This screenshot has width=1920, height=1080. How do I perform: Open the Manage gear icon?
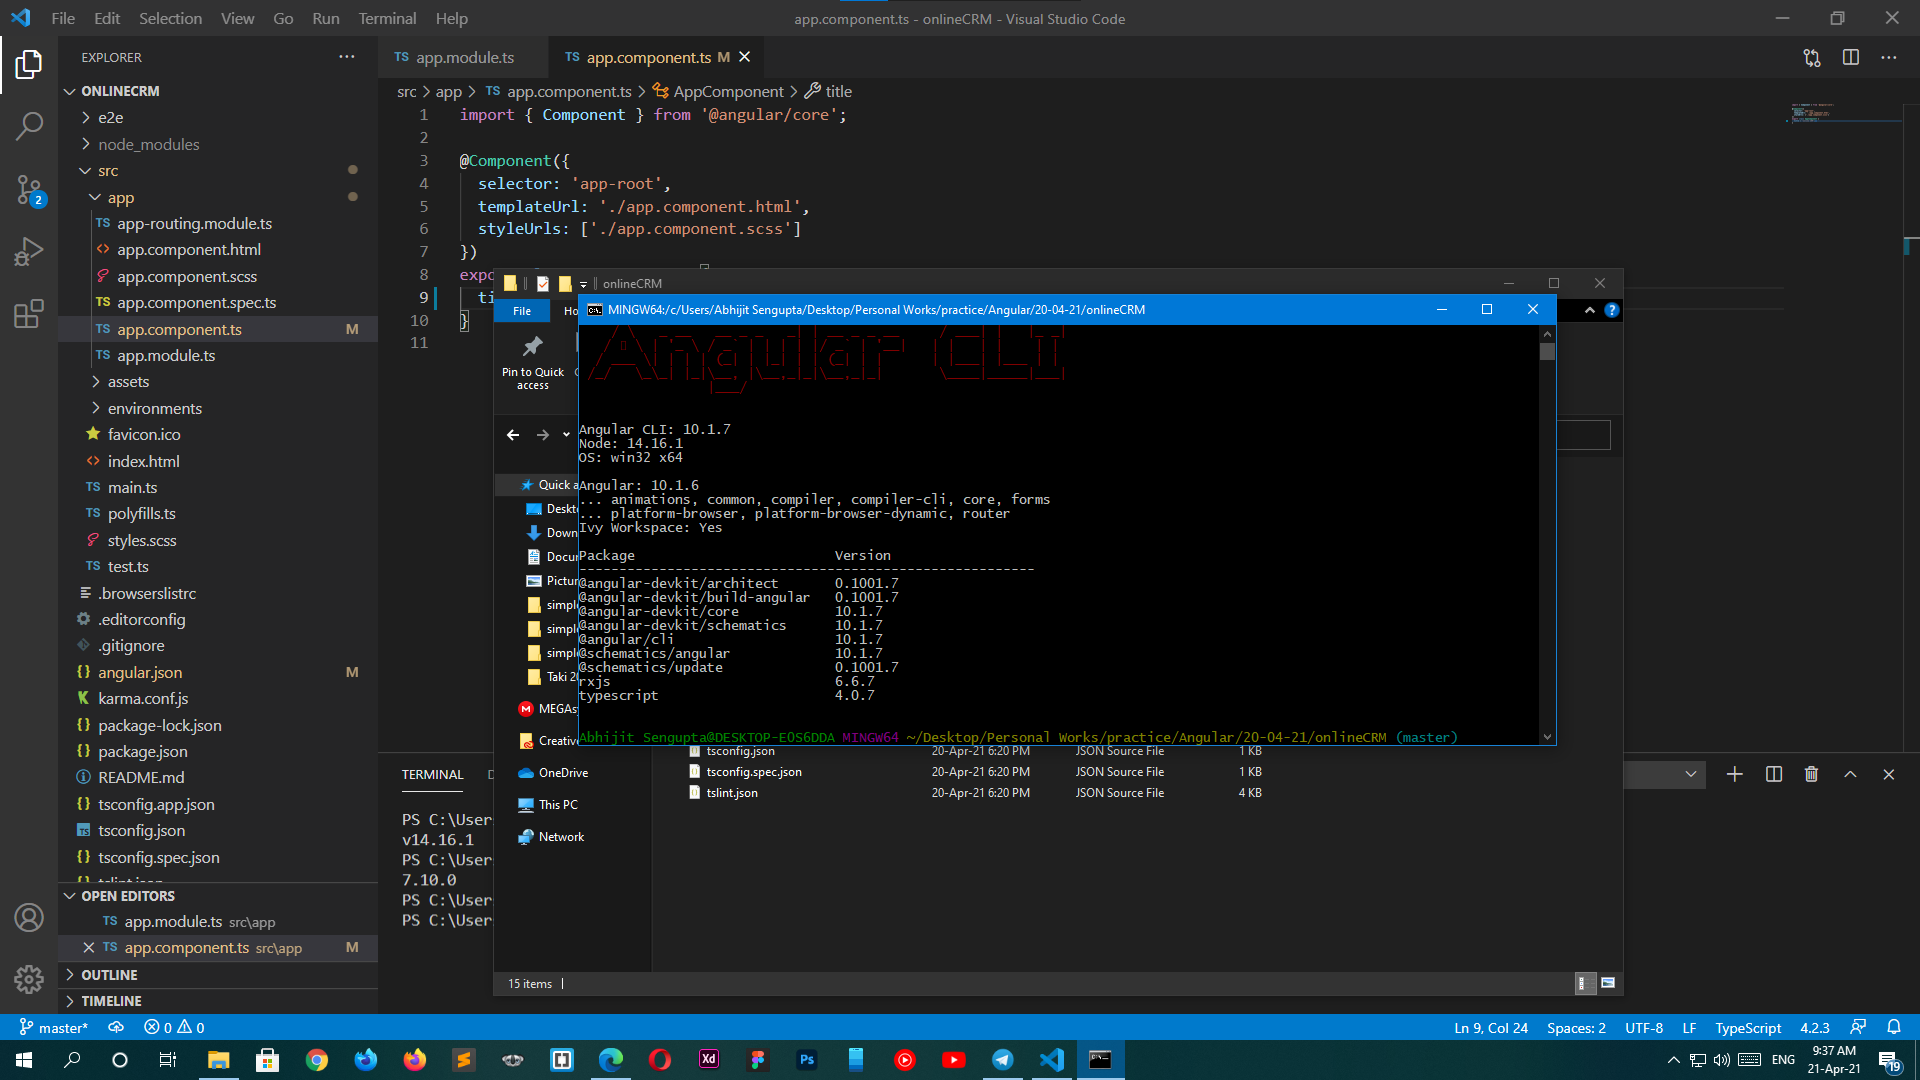coord(29,979)
